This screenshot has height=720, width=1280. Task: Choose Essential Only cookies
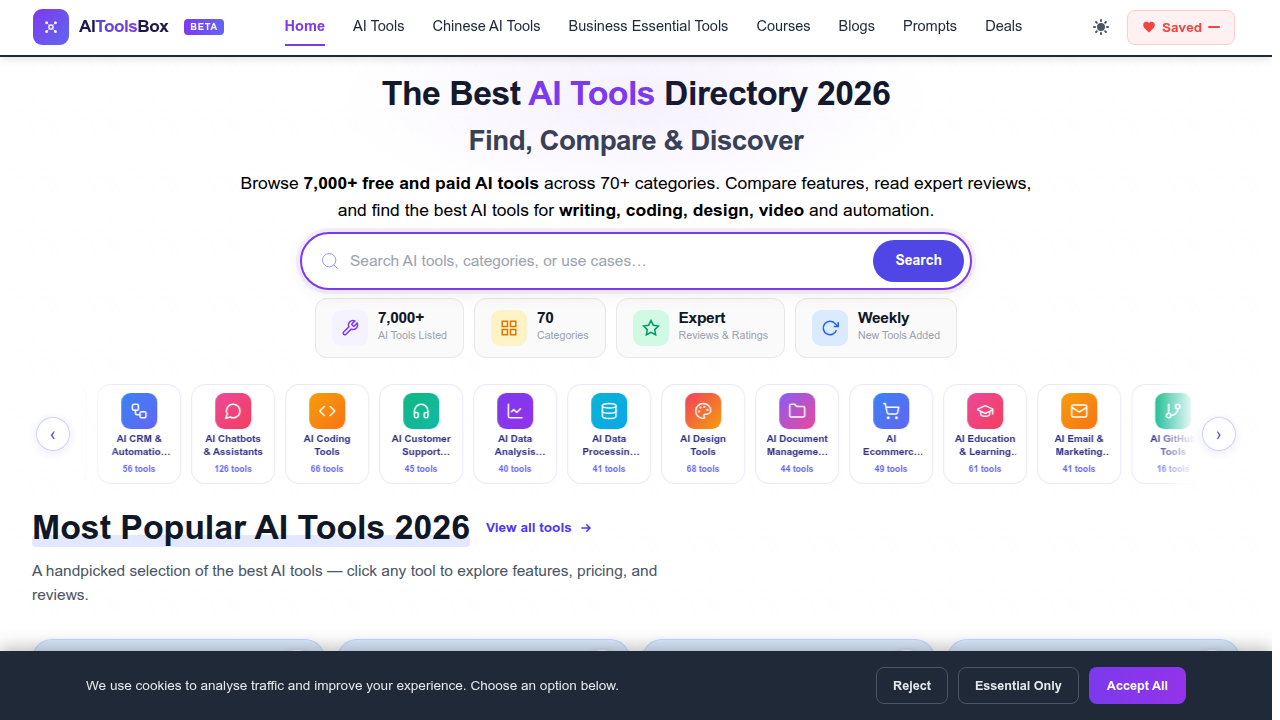click(x=1018, y=686)
